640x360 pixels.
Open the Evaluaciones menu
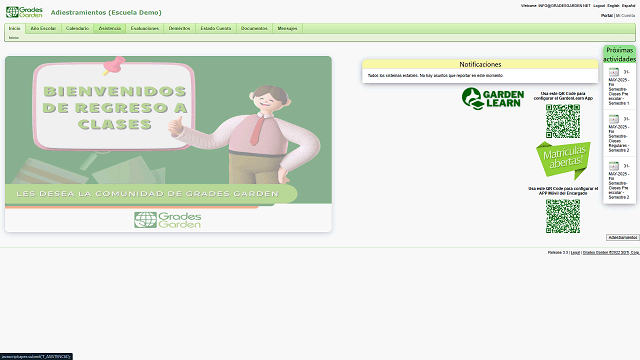[144, 28]
